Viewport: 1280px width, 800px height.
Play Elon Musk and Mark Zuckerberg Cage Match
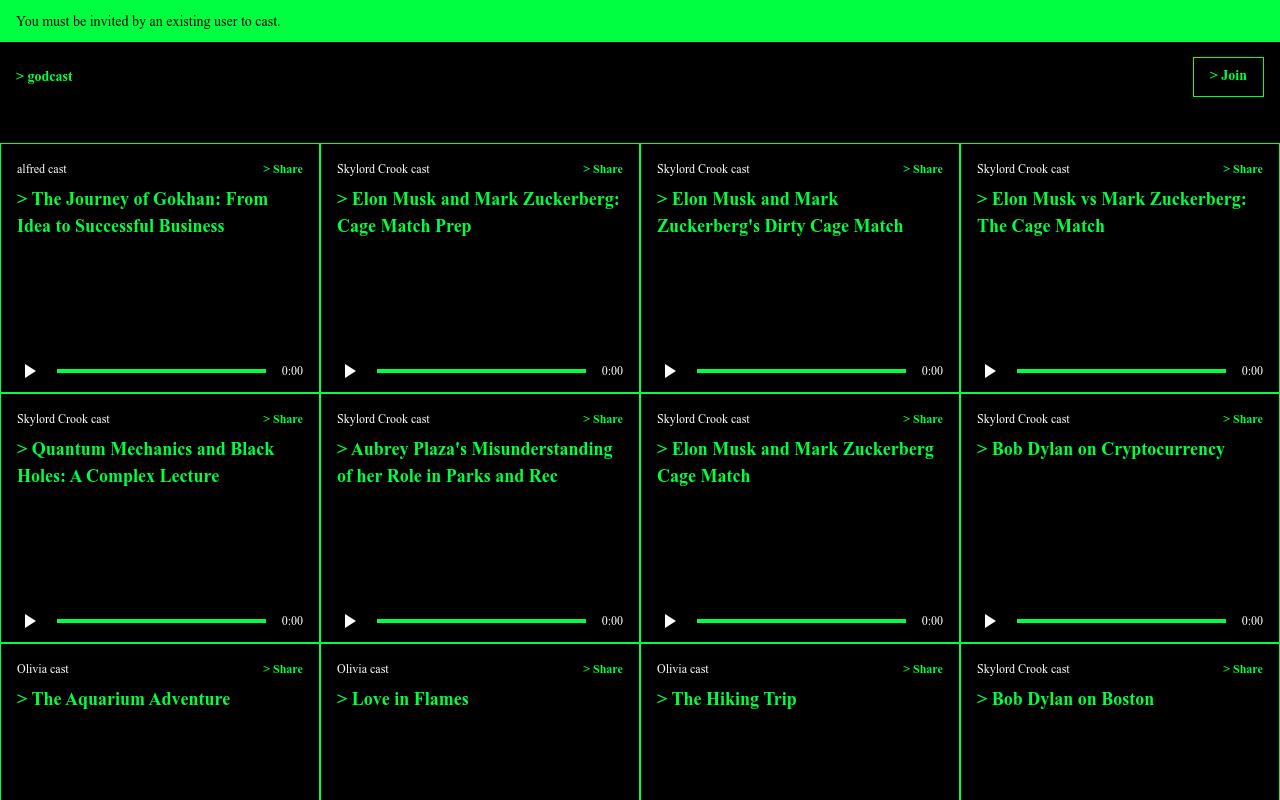click(x=670, y=621)
